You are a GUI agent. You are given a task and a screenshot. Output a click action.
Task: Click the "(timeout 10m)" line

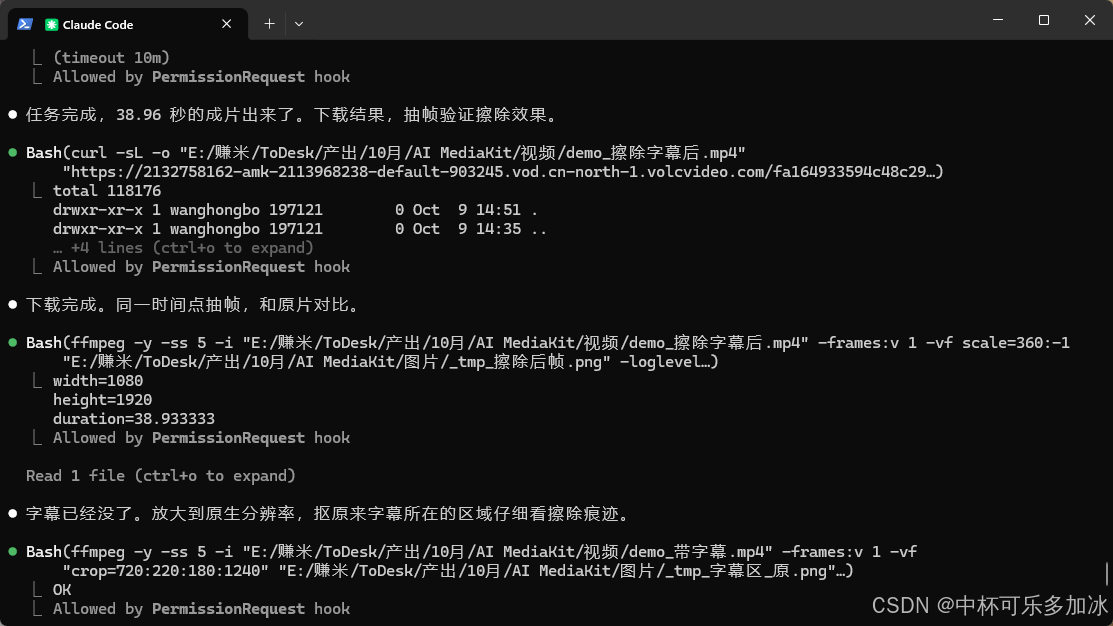click(111, 57)
